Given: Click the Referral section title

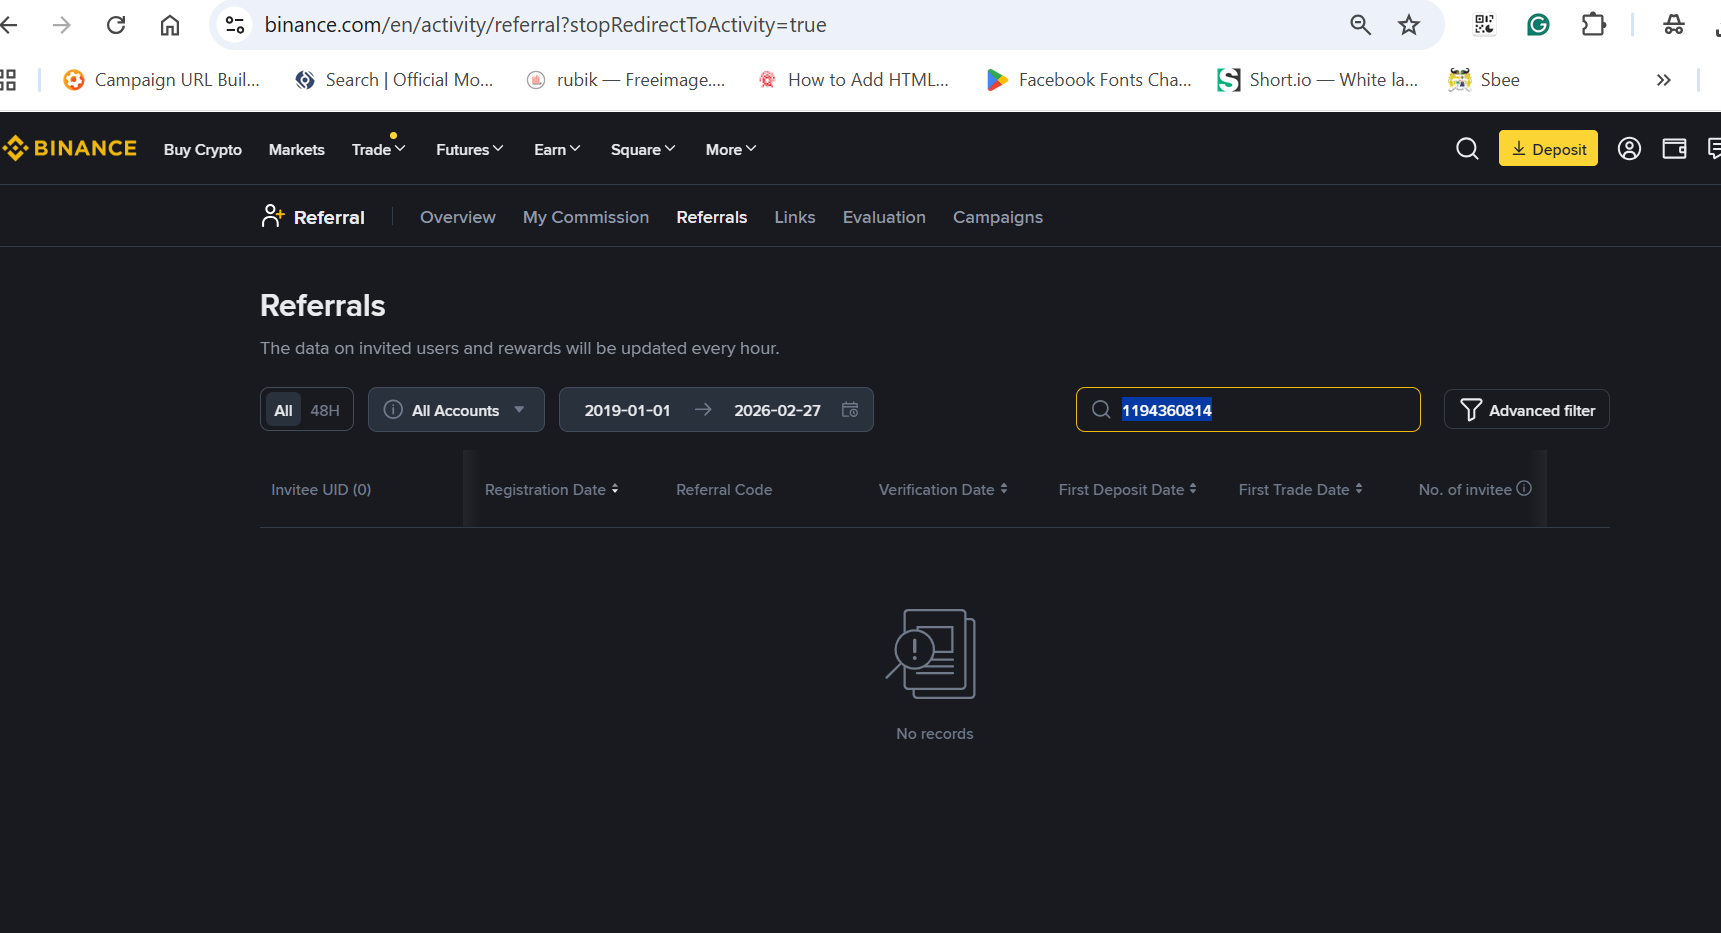Looking at the screenshot, I should pos(329,217).
